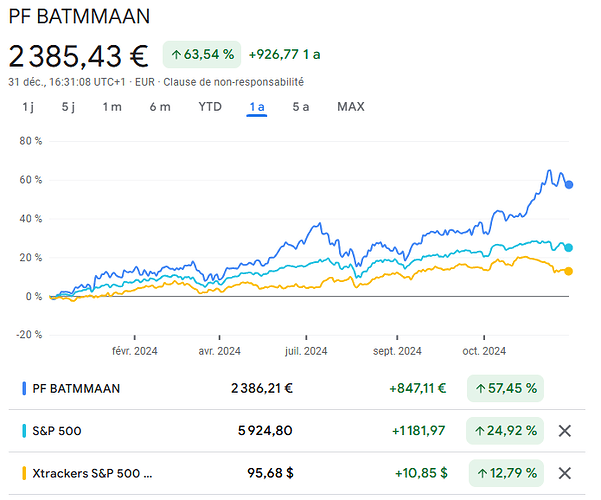Click the green 63,54 % change badge
This screenshot has width=601, height=500.
pyautogui.click(x=204, y=54)
